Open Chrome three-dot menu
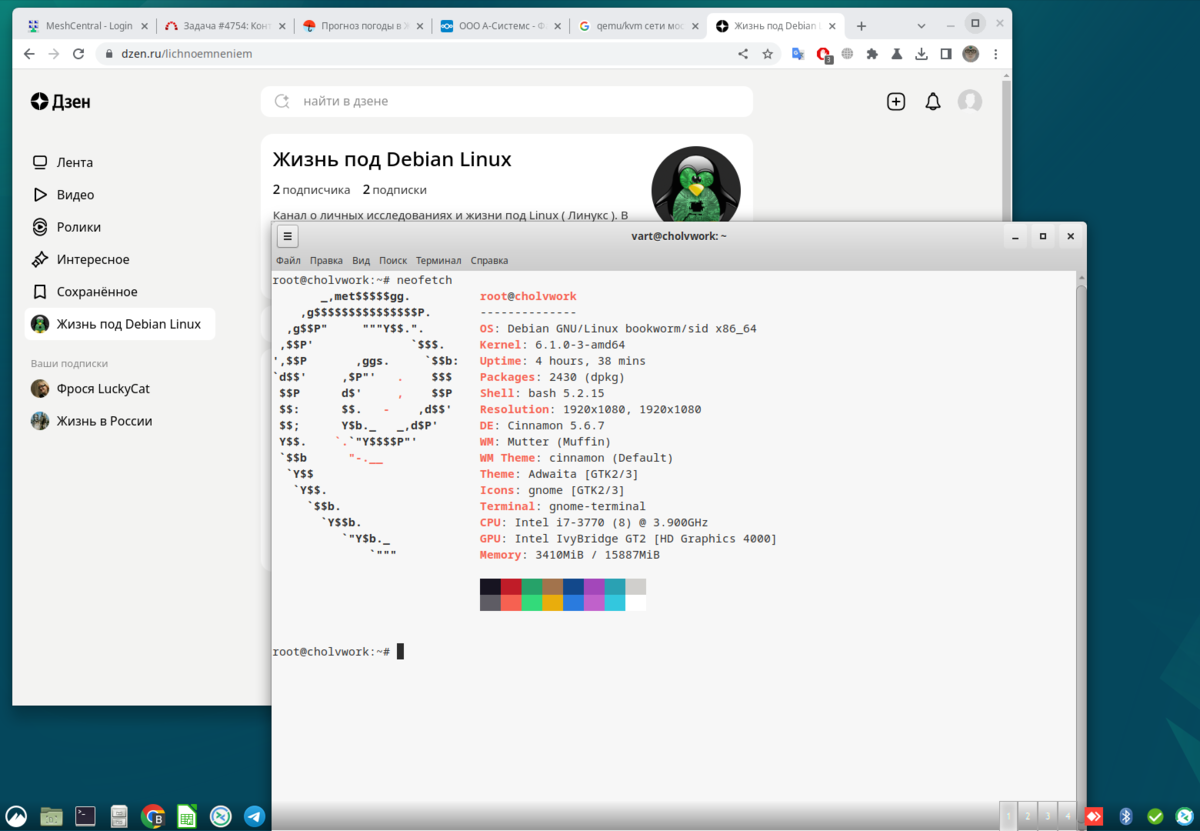The width and height of the screenshot is (1200, 831). (994, 54)
